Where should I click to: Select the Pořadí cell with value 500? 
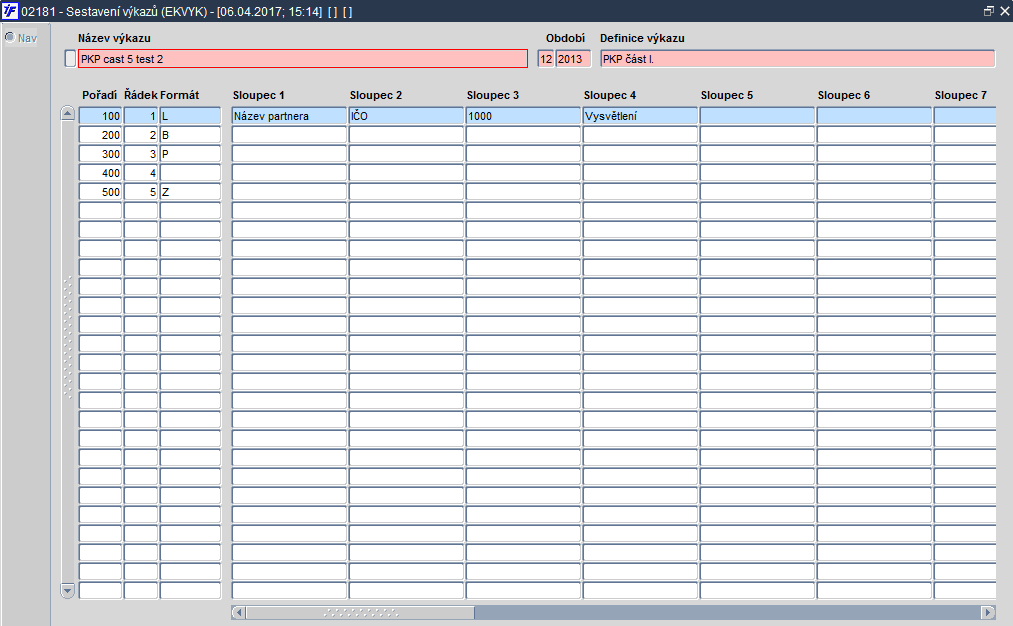pyautogui.click(x=100, y=192)
